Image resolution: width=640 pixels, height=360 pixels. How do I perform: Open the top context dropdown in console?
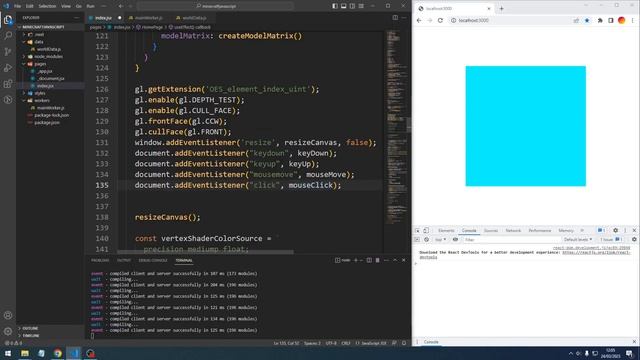(x=440, y=240)
